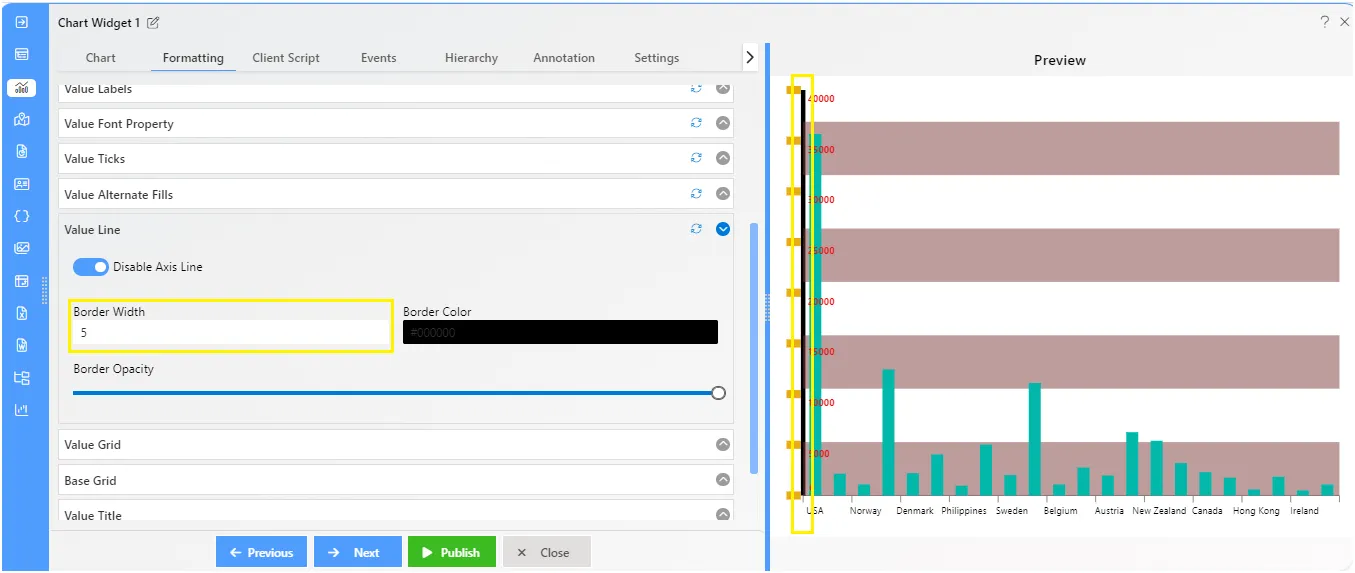Image resolution: width=1355 pixels, height=573 pixels.
Task: Click the Value Ticks section header
Action: tap(396, 158)
